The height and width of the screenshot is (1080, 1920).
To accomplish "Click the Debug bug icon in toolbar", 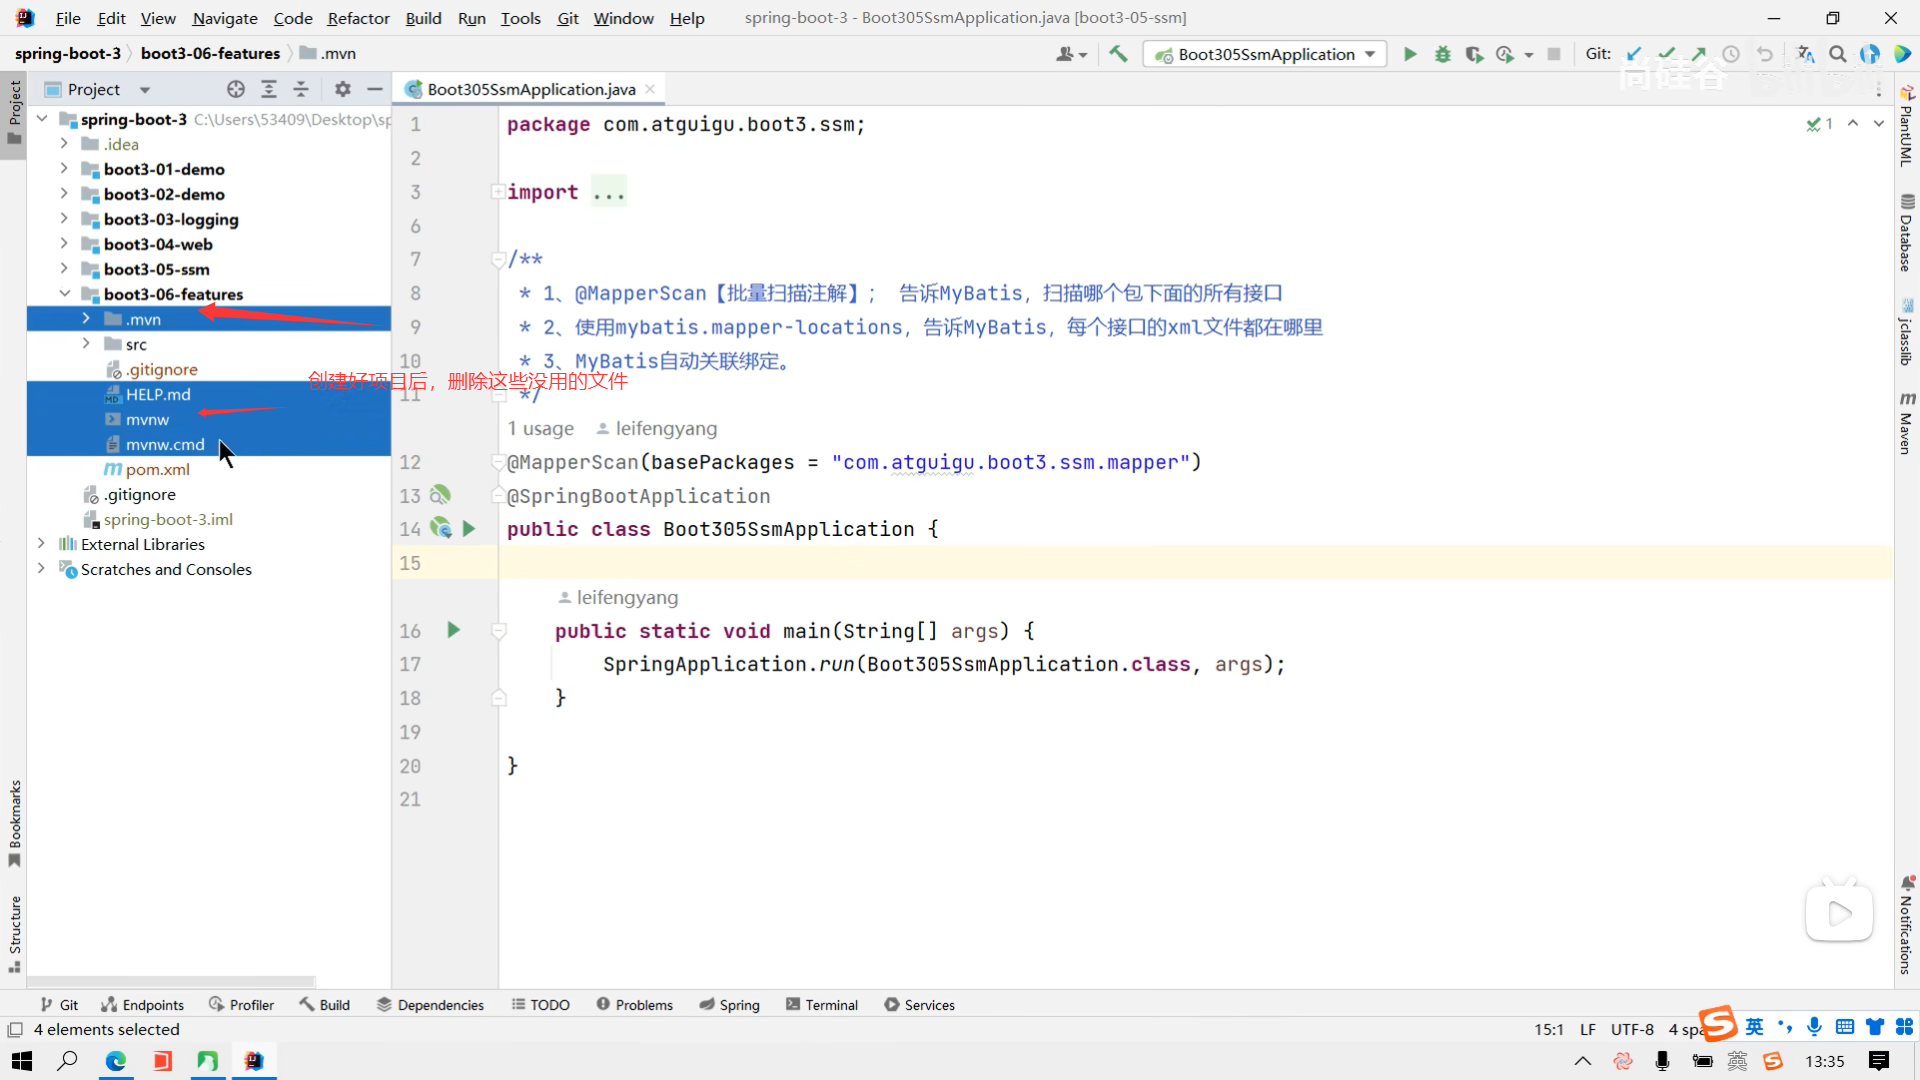I will 1442,54.
